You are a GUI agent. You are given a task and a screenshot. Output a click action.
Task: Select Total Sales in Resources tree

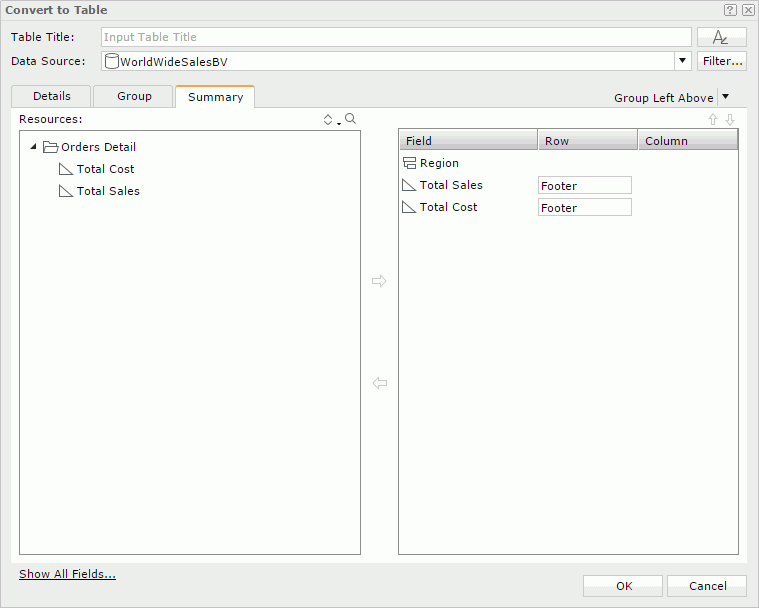coord(108,191)
